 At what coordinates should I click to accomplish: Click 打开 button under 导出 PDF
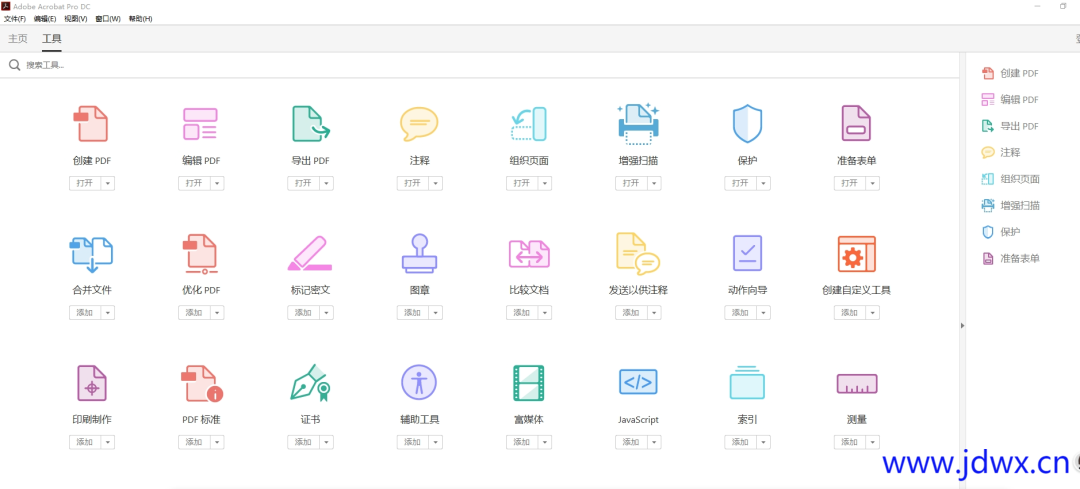303,183
